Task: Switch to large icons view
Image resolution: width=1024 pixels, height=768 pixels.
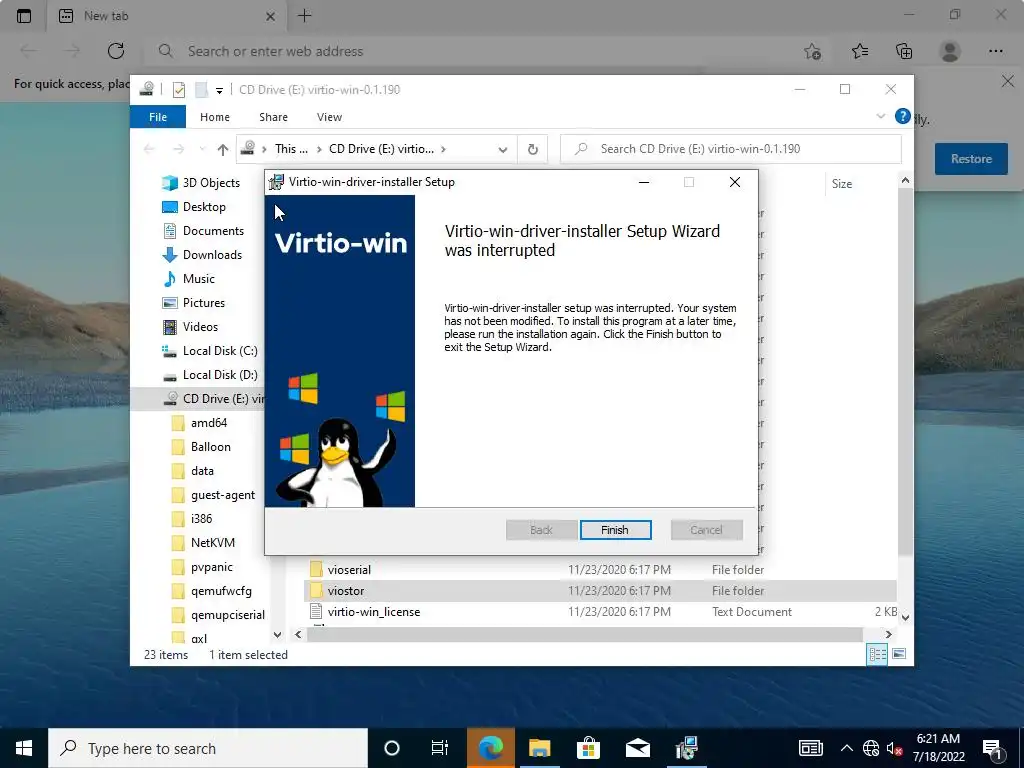Action: pos(899,654)
